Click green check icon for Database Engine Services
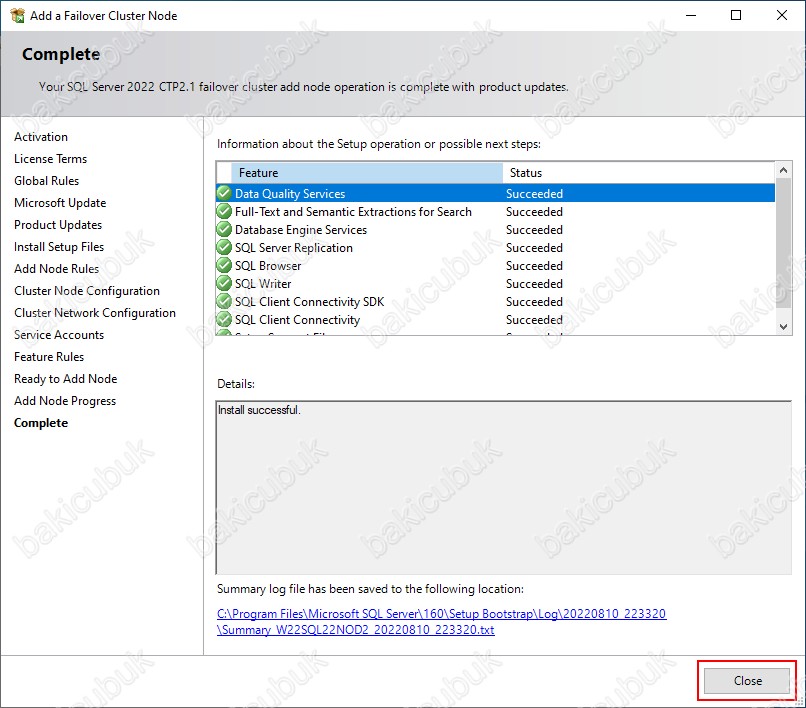Viewport: 806px width, 708px height. tap(224, 229)
